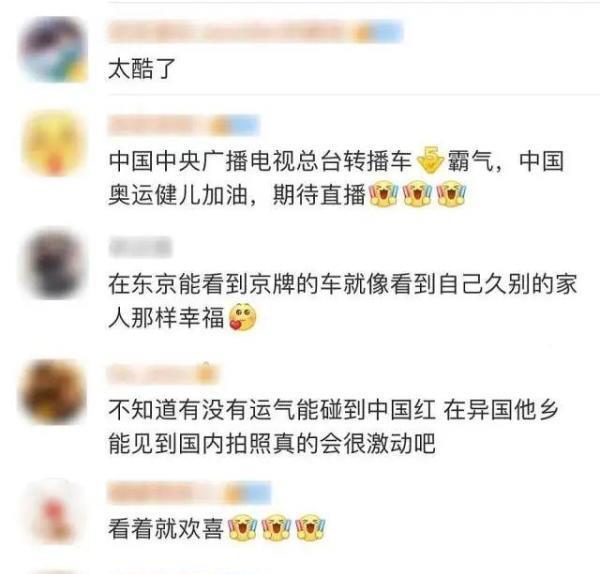
Task: Select the '太酷了' comment text
Action: [x=142, y=69]
